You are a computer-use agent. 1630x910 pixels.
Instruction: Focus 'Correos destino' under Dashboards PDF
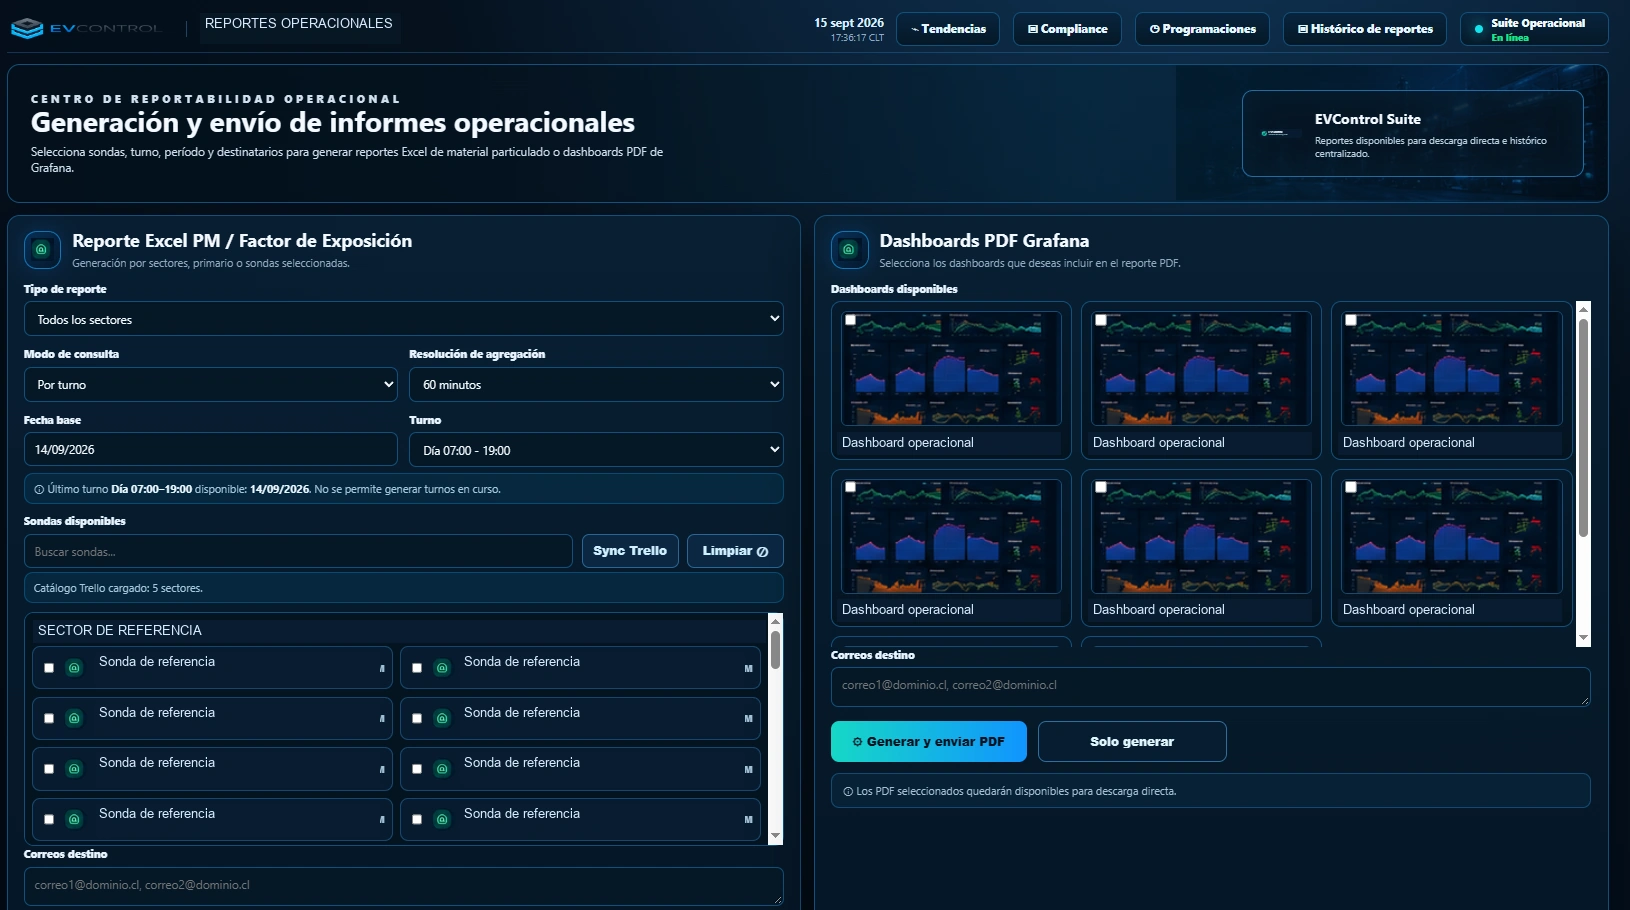click(x=1210, y=687)
